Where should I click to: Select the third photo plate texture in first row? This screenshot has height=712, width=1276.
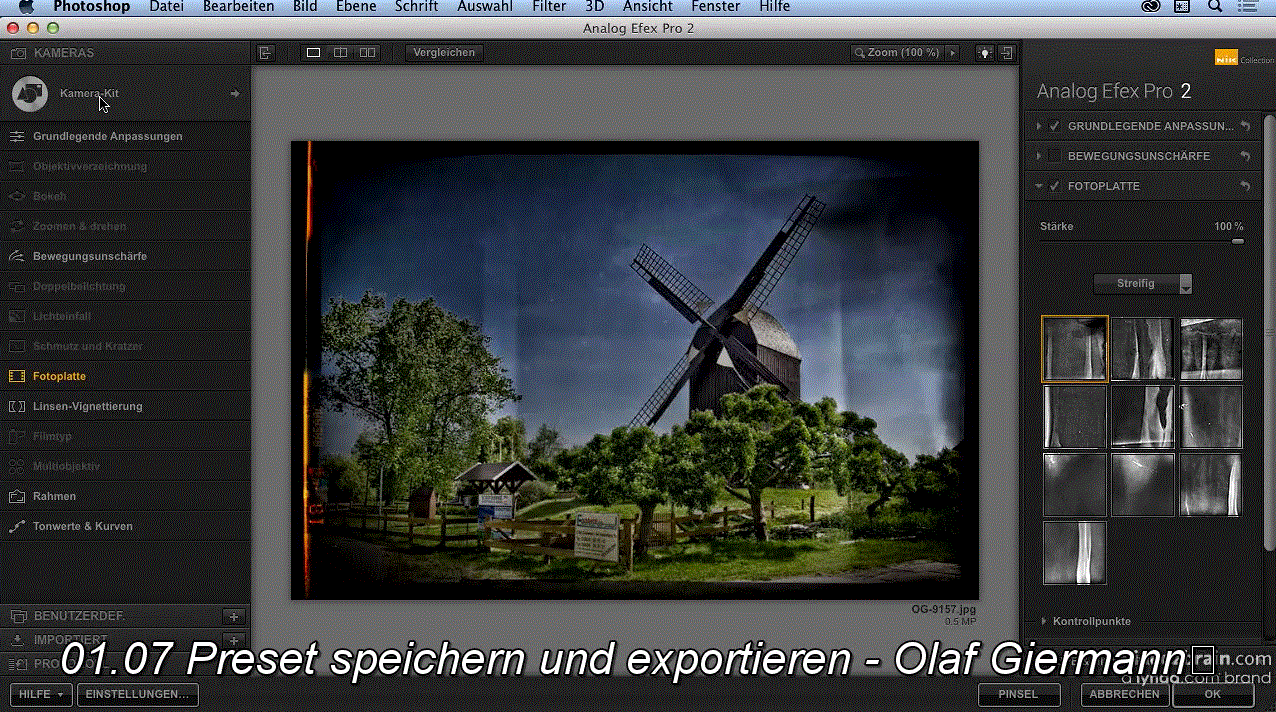(x=1211, y=349)
